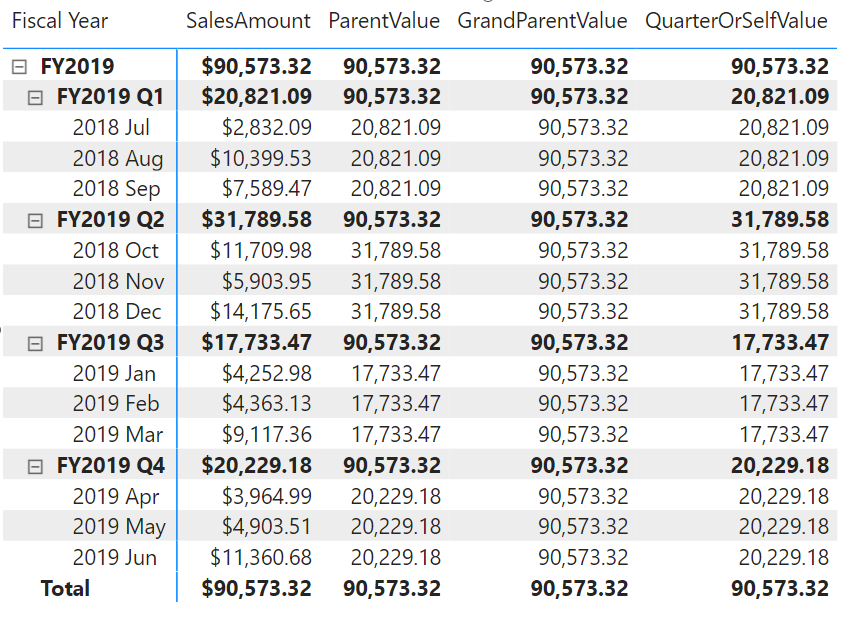
Task: Collapse the FY2019 row
Action: [19, 67]
